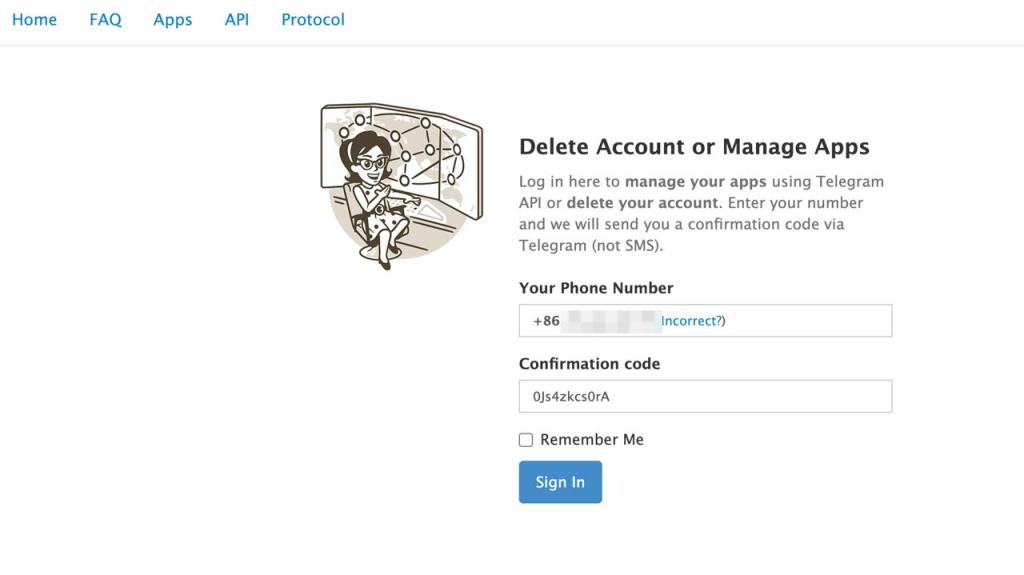Click the "Incorrect?" link beside the number
Image resolution: width=1024 pixels, height=575 pixels.
pos(692,321)
